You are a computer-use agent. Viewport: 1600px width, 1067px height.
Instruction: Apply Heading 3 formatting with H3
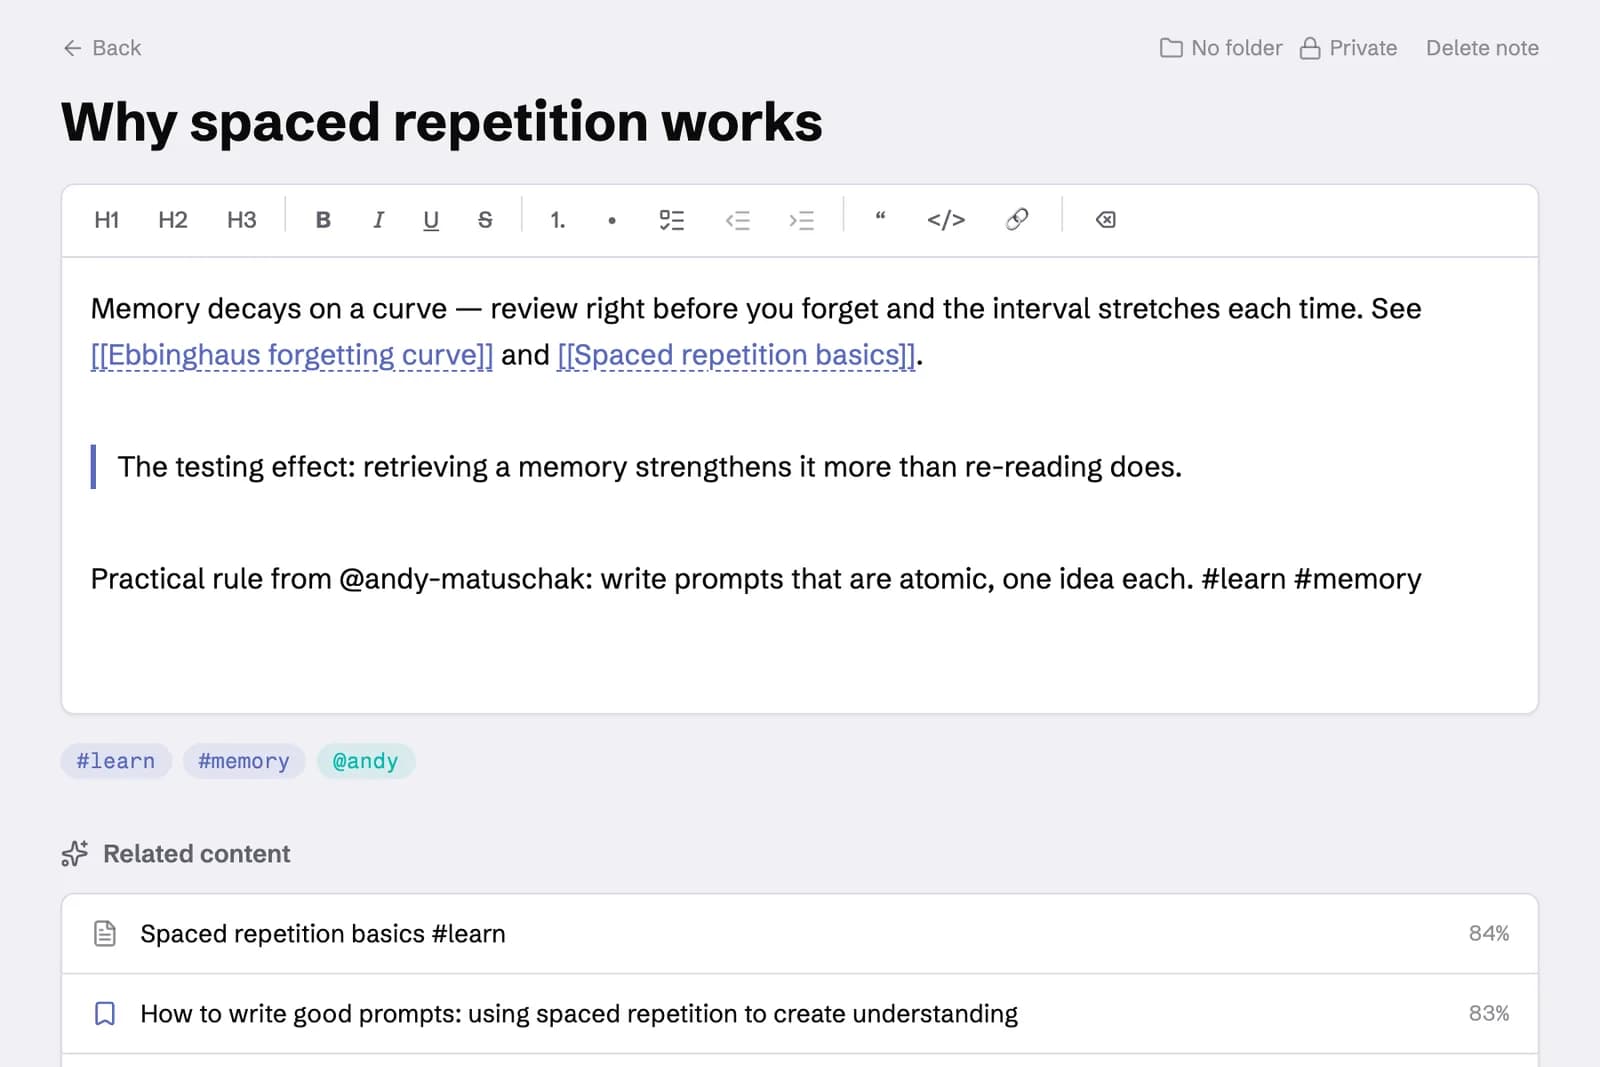(242, 220)
